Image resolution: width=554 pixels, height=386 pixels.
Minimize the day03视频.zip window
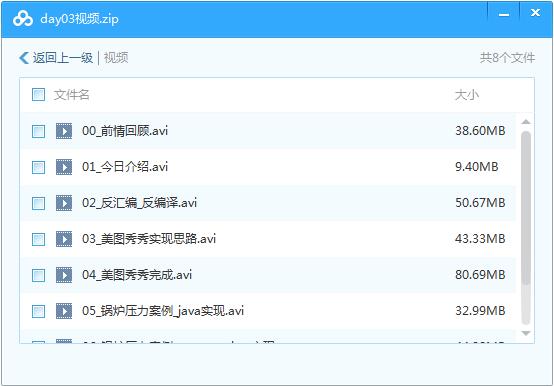[504, 14]
